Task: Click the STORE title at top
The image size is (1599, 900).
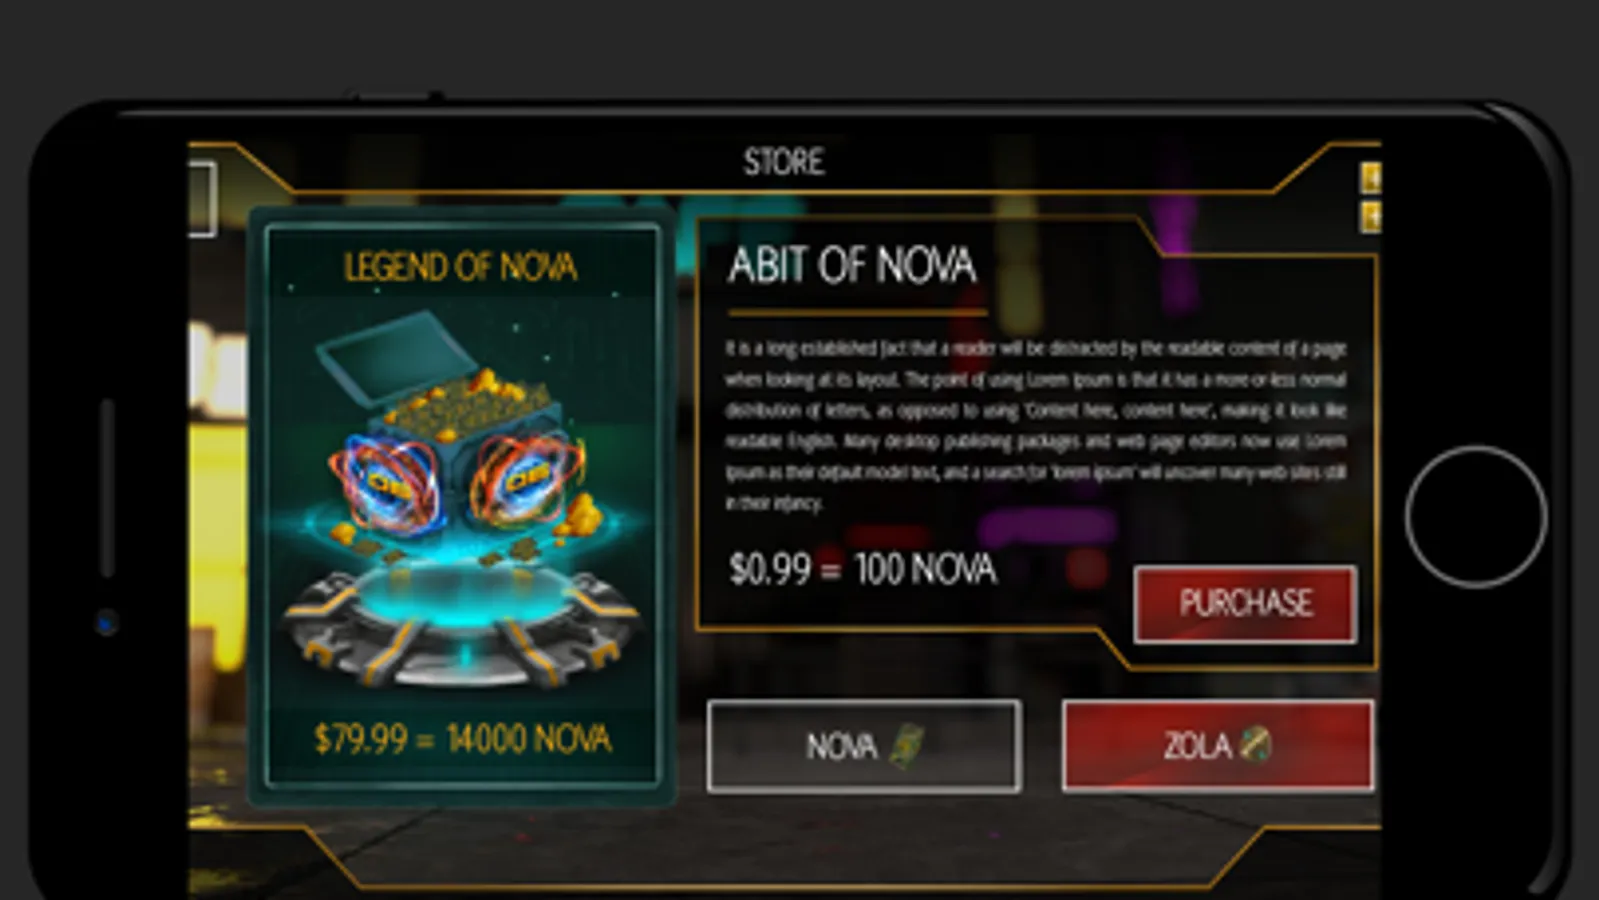Action: click(x=784, y=162)
